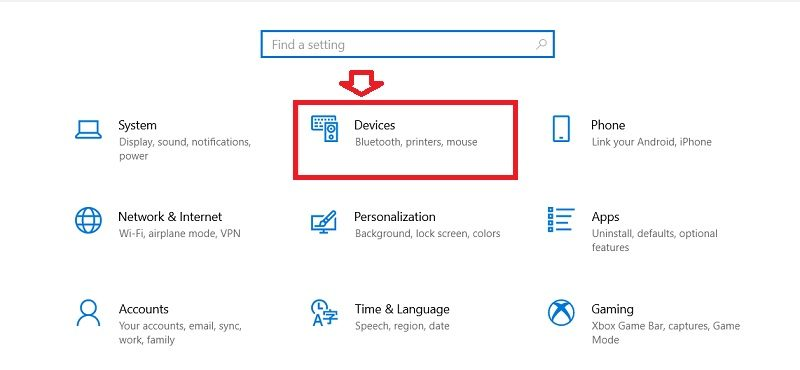The height and width of the screenshot is (370, 800).
Task: Open the Time & Language clock icon
Action: click(x=324, y=313)
